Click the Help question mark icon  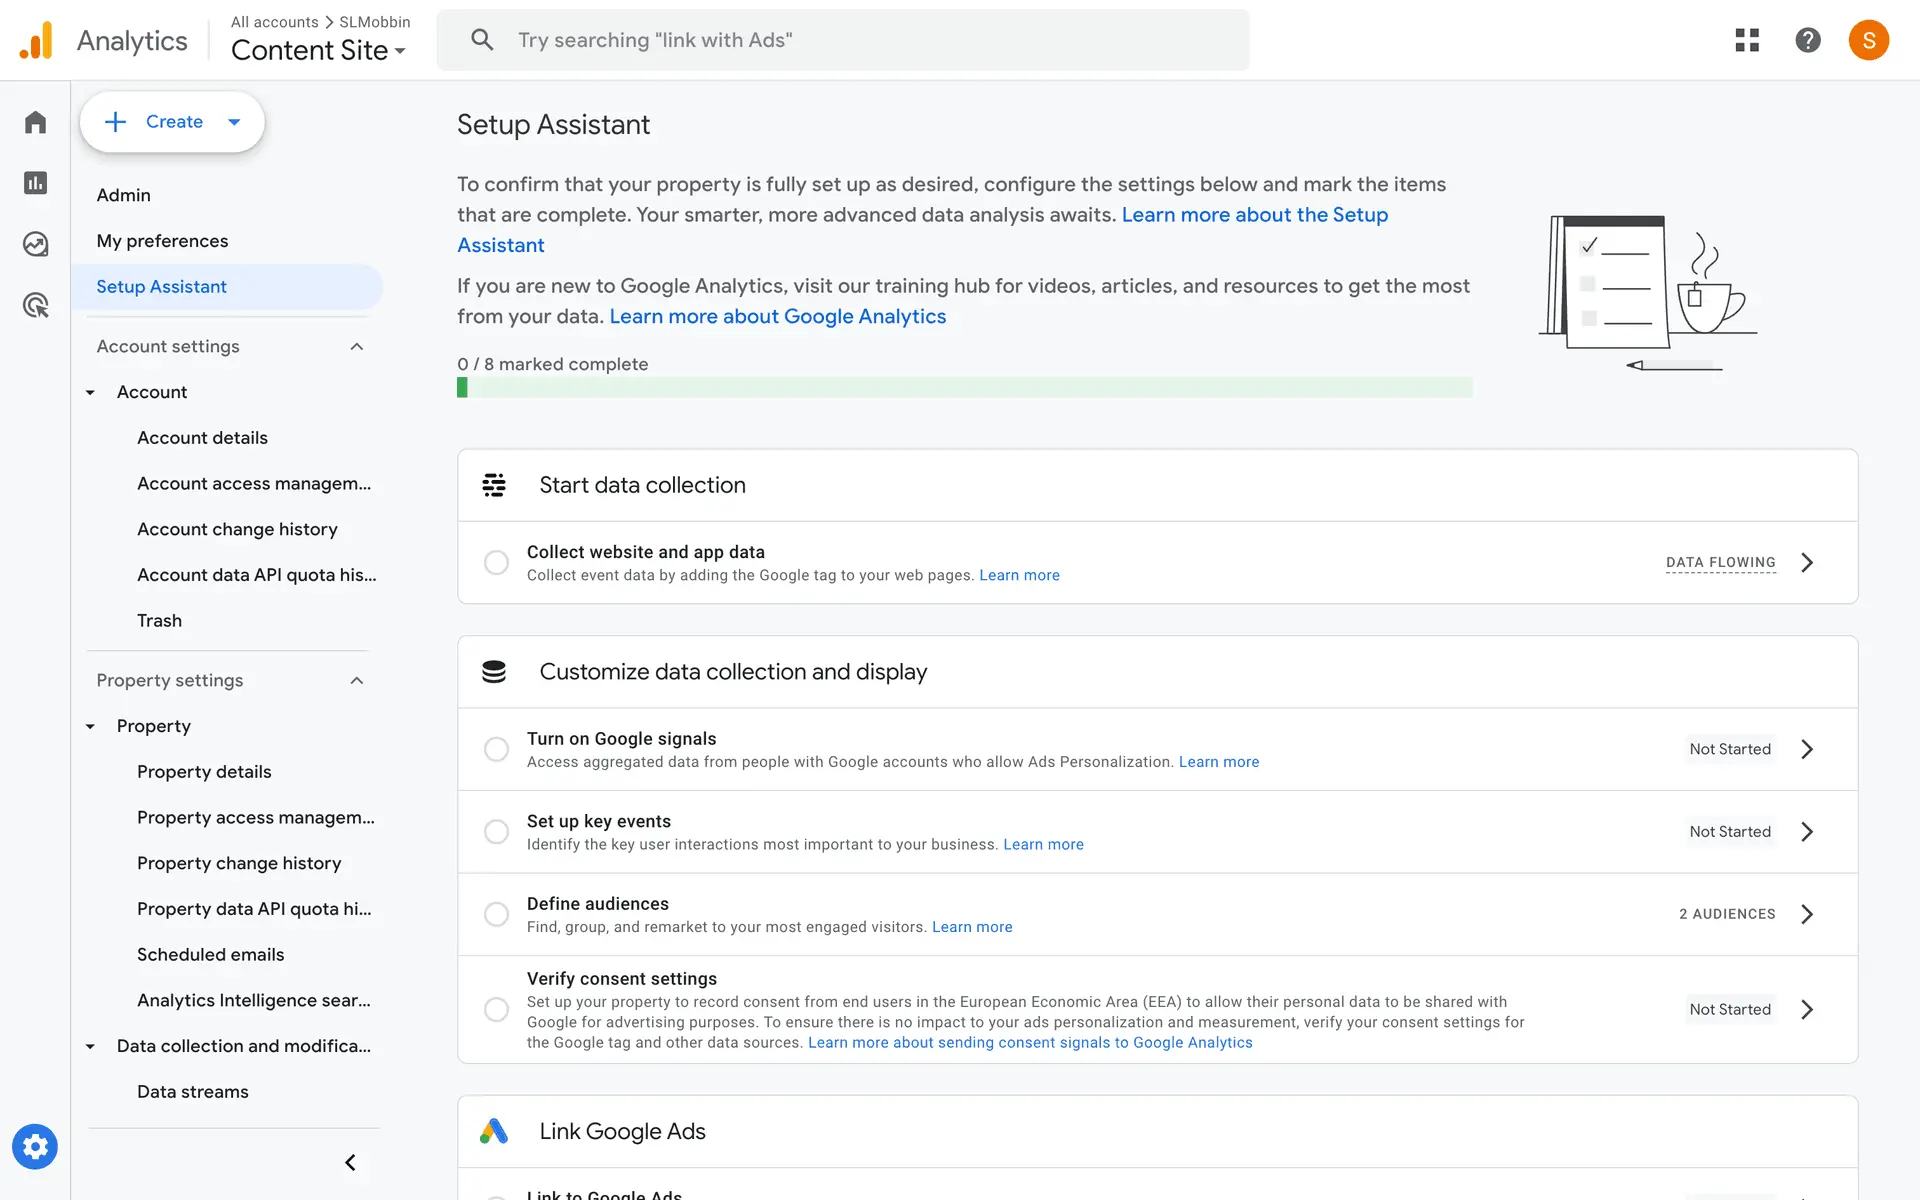[1807, 40]
